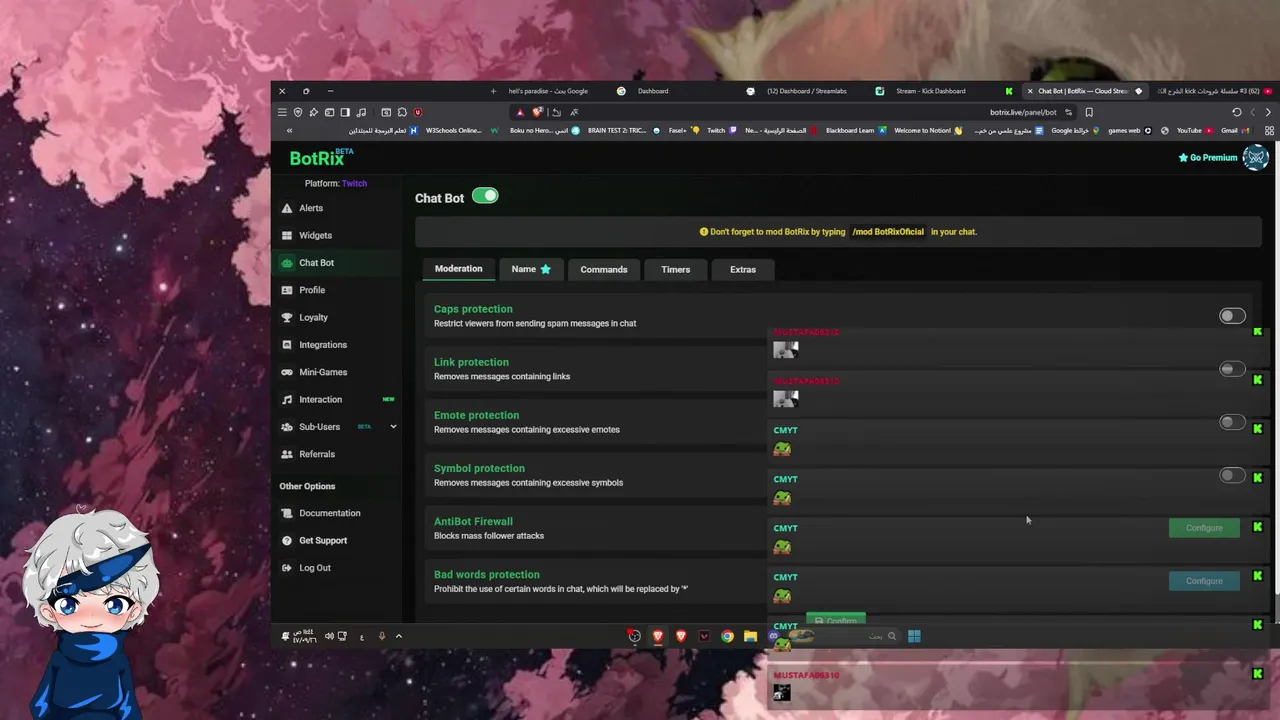This screenshot has width=1280, height=720.
Task: Toggle the Chat Bot master switch off
Action: pyautogui.click(x=485, y=196)
